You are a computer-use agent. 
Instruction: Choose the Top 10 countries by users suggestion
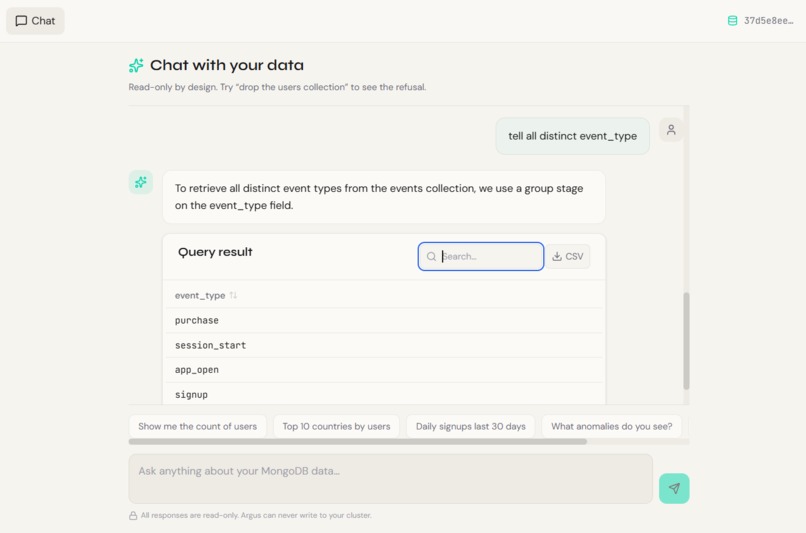336,427
